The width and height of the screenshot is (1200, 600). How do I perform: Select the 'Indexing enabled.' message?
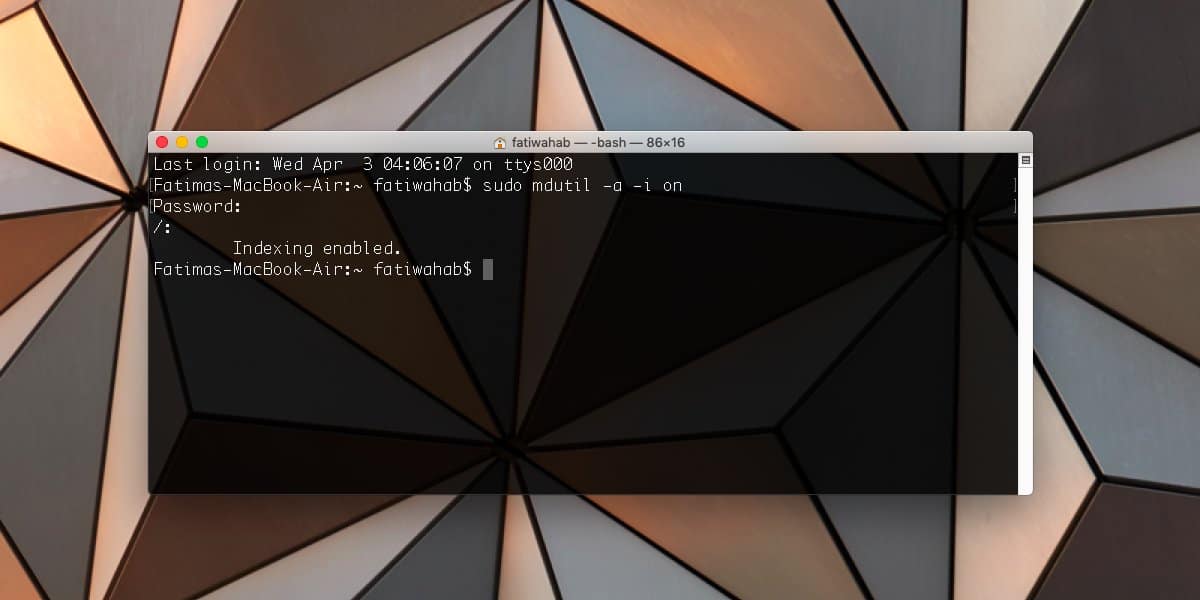point(316,248)
